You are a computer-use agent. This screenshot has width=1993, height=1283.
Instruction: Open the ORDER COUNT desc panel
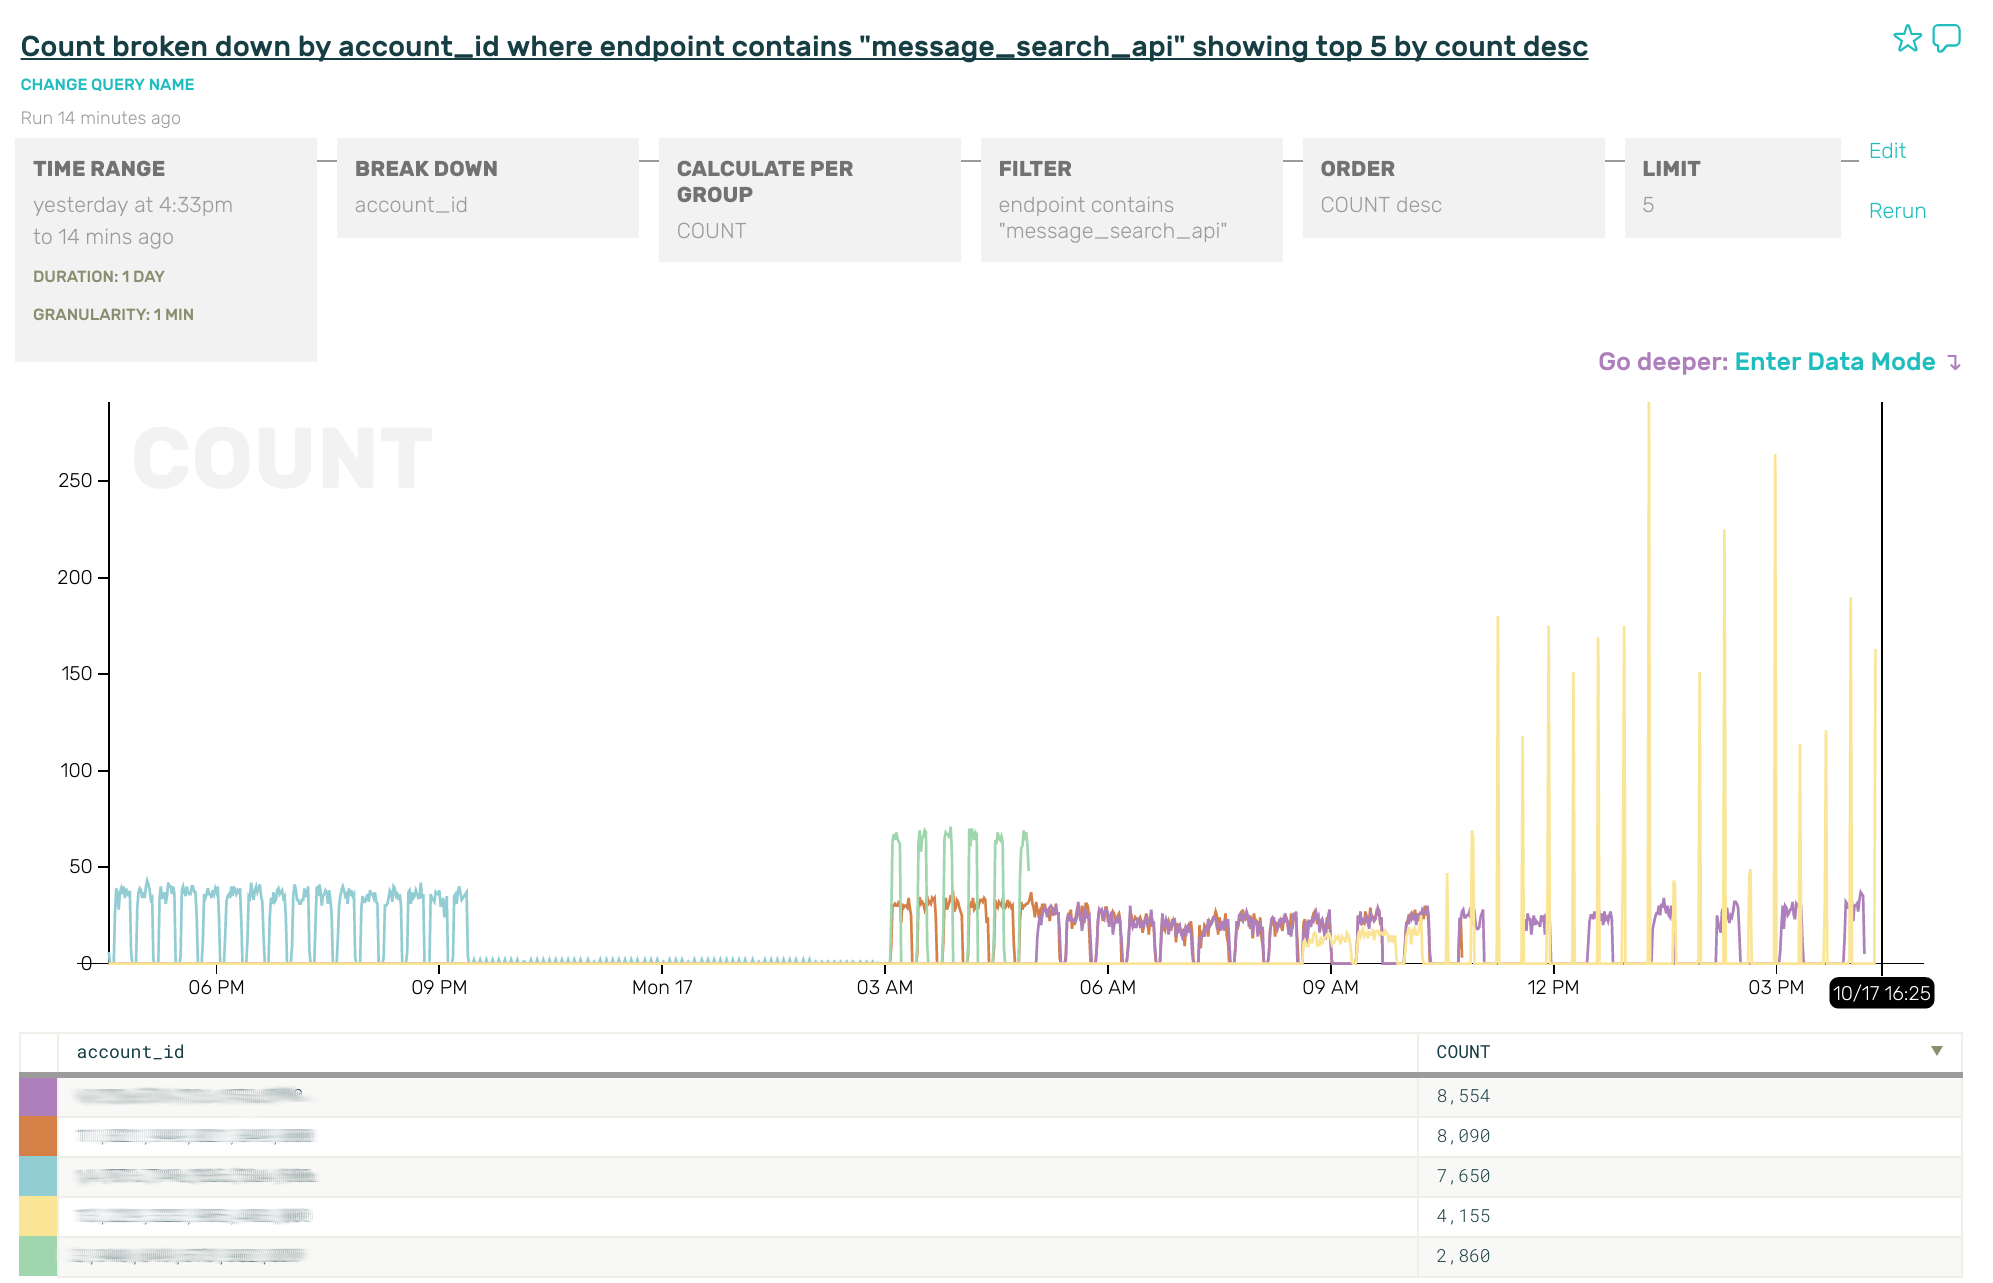[x=1453, y=188]
